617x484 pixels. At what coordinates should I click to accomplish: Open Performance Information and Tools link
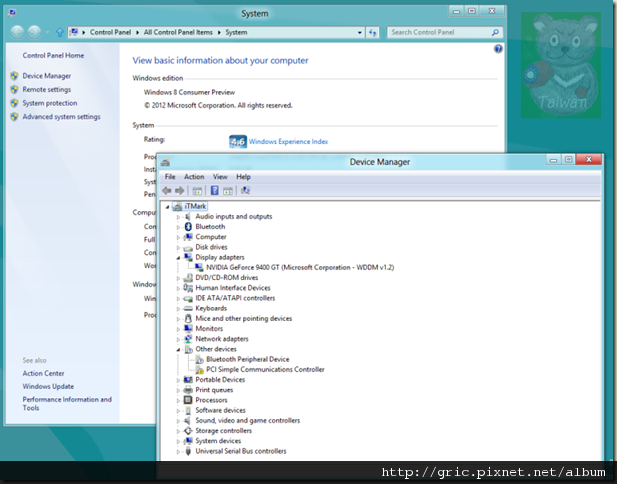67,404
